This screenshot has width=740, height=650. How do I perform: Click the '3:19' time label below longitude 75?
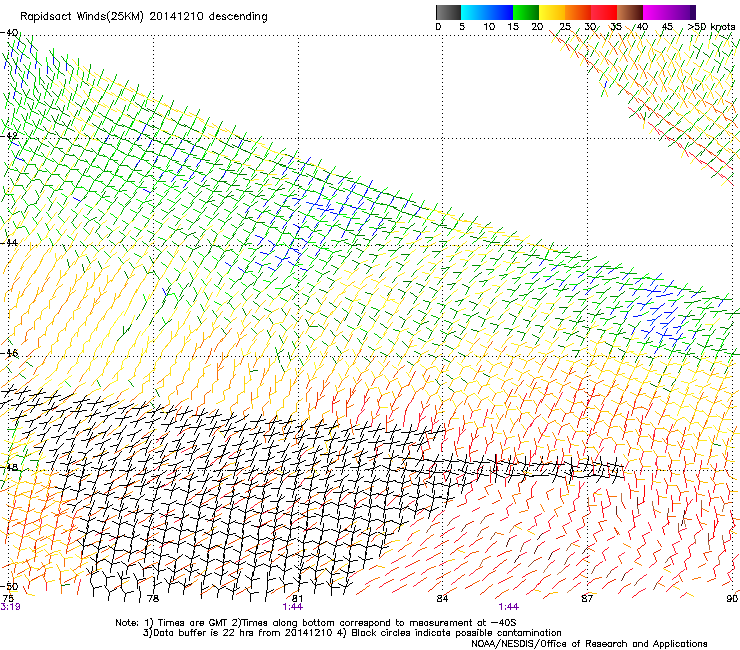point(10,607)
